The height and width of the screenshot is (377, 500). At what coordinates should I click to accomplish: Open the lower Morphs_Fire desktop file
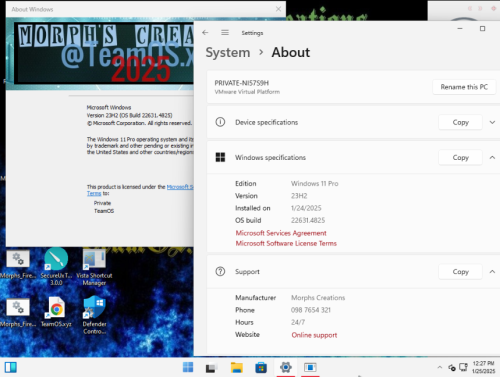18,313
